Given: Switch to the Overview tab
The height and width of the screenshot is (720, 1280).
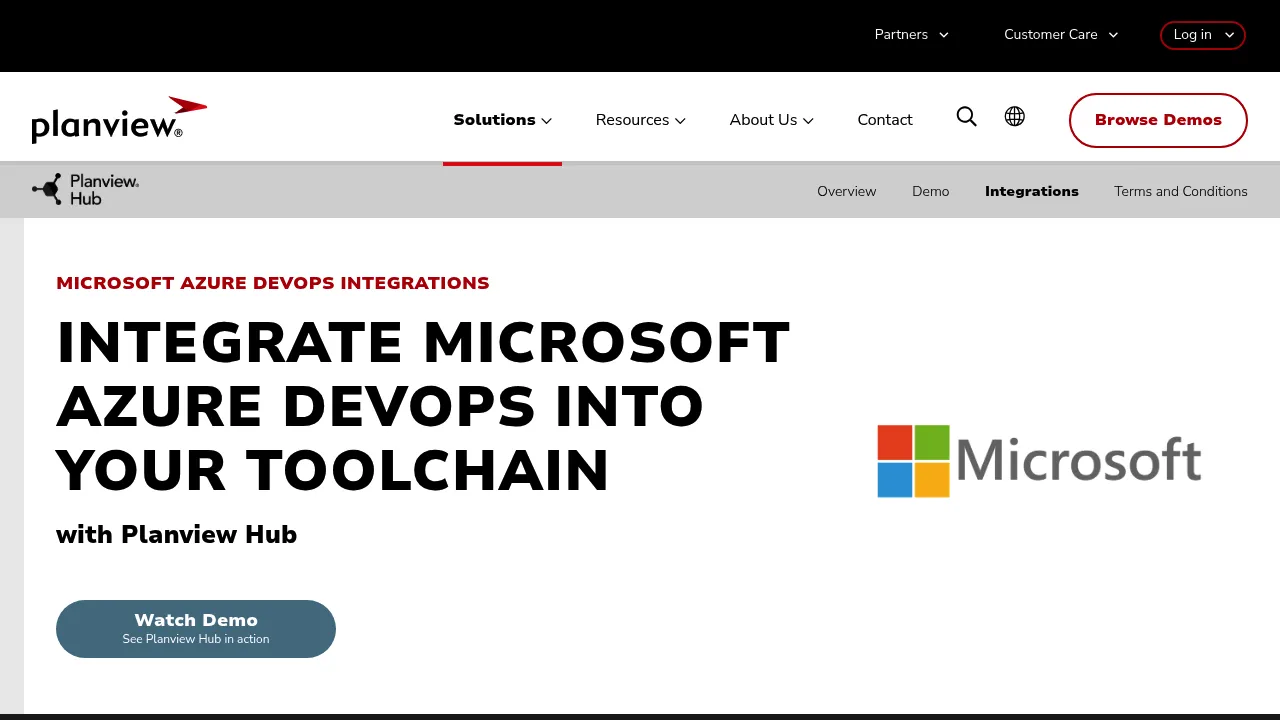Looking at the screenshot, I should pos(846,191).
